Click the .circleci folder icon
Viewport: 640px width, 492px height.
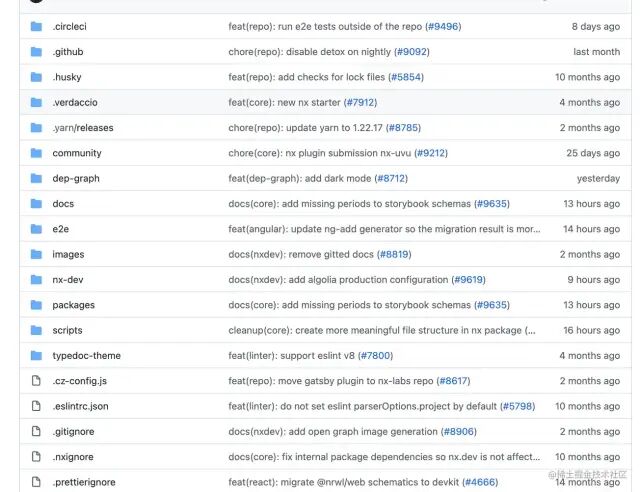click(x=36, y=27)
